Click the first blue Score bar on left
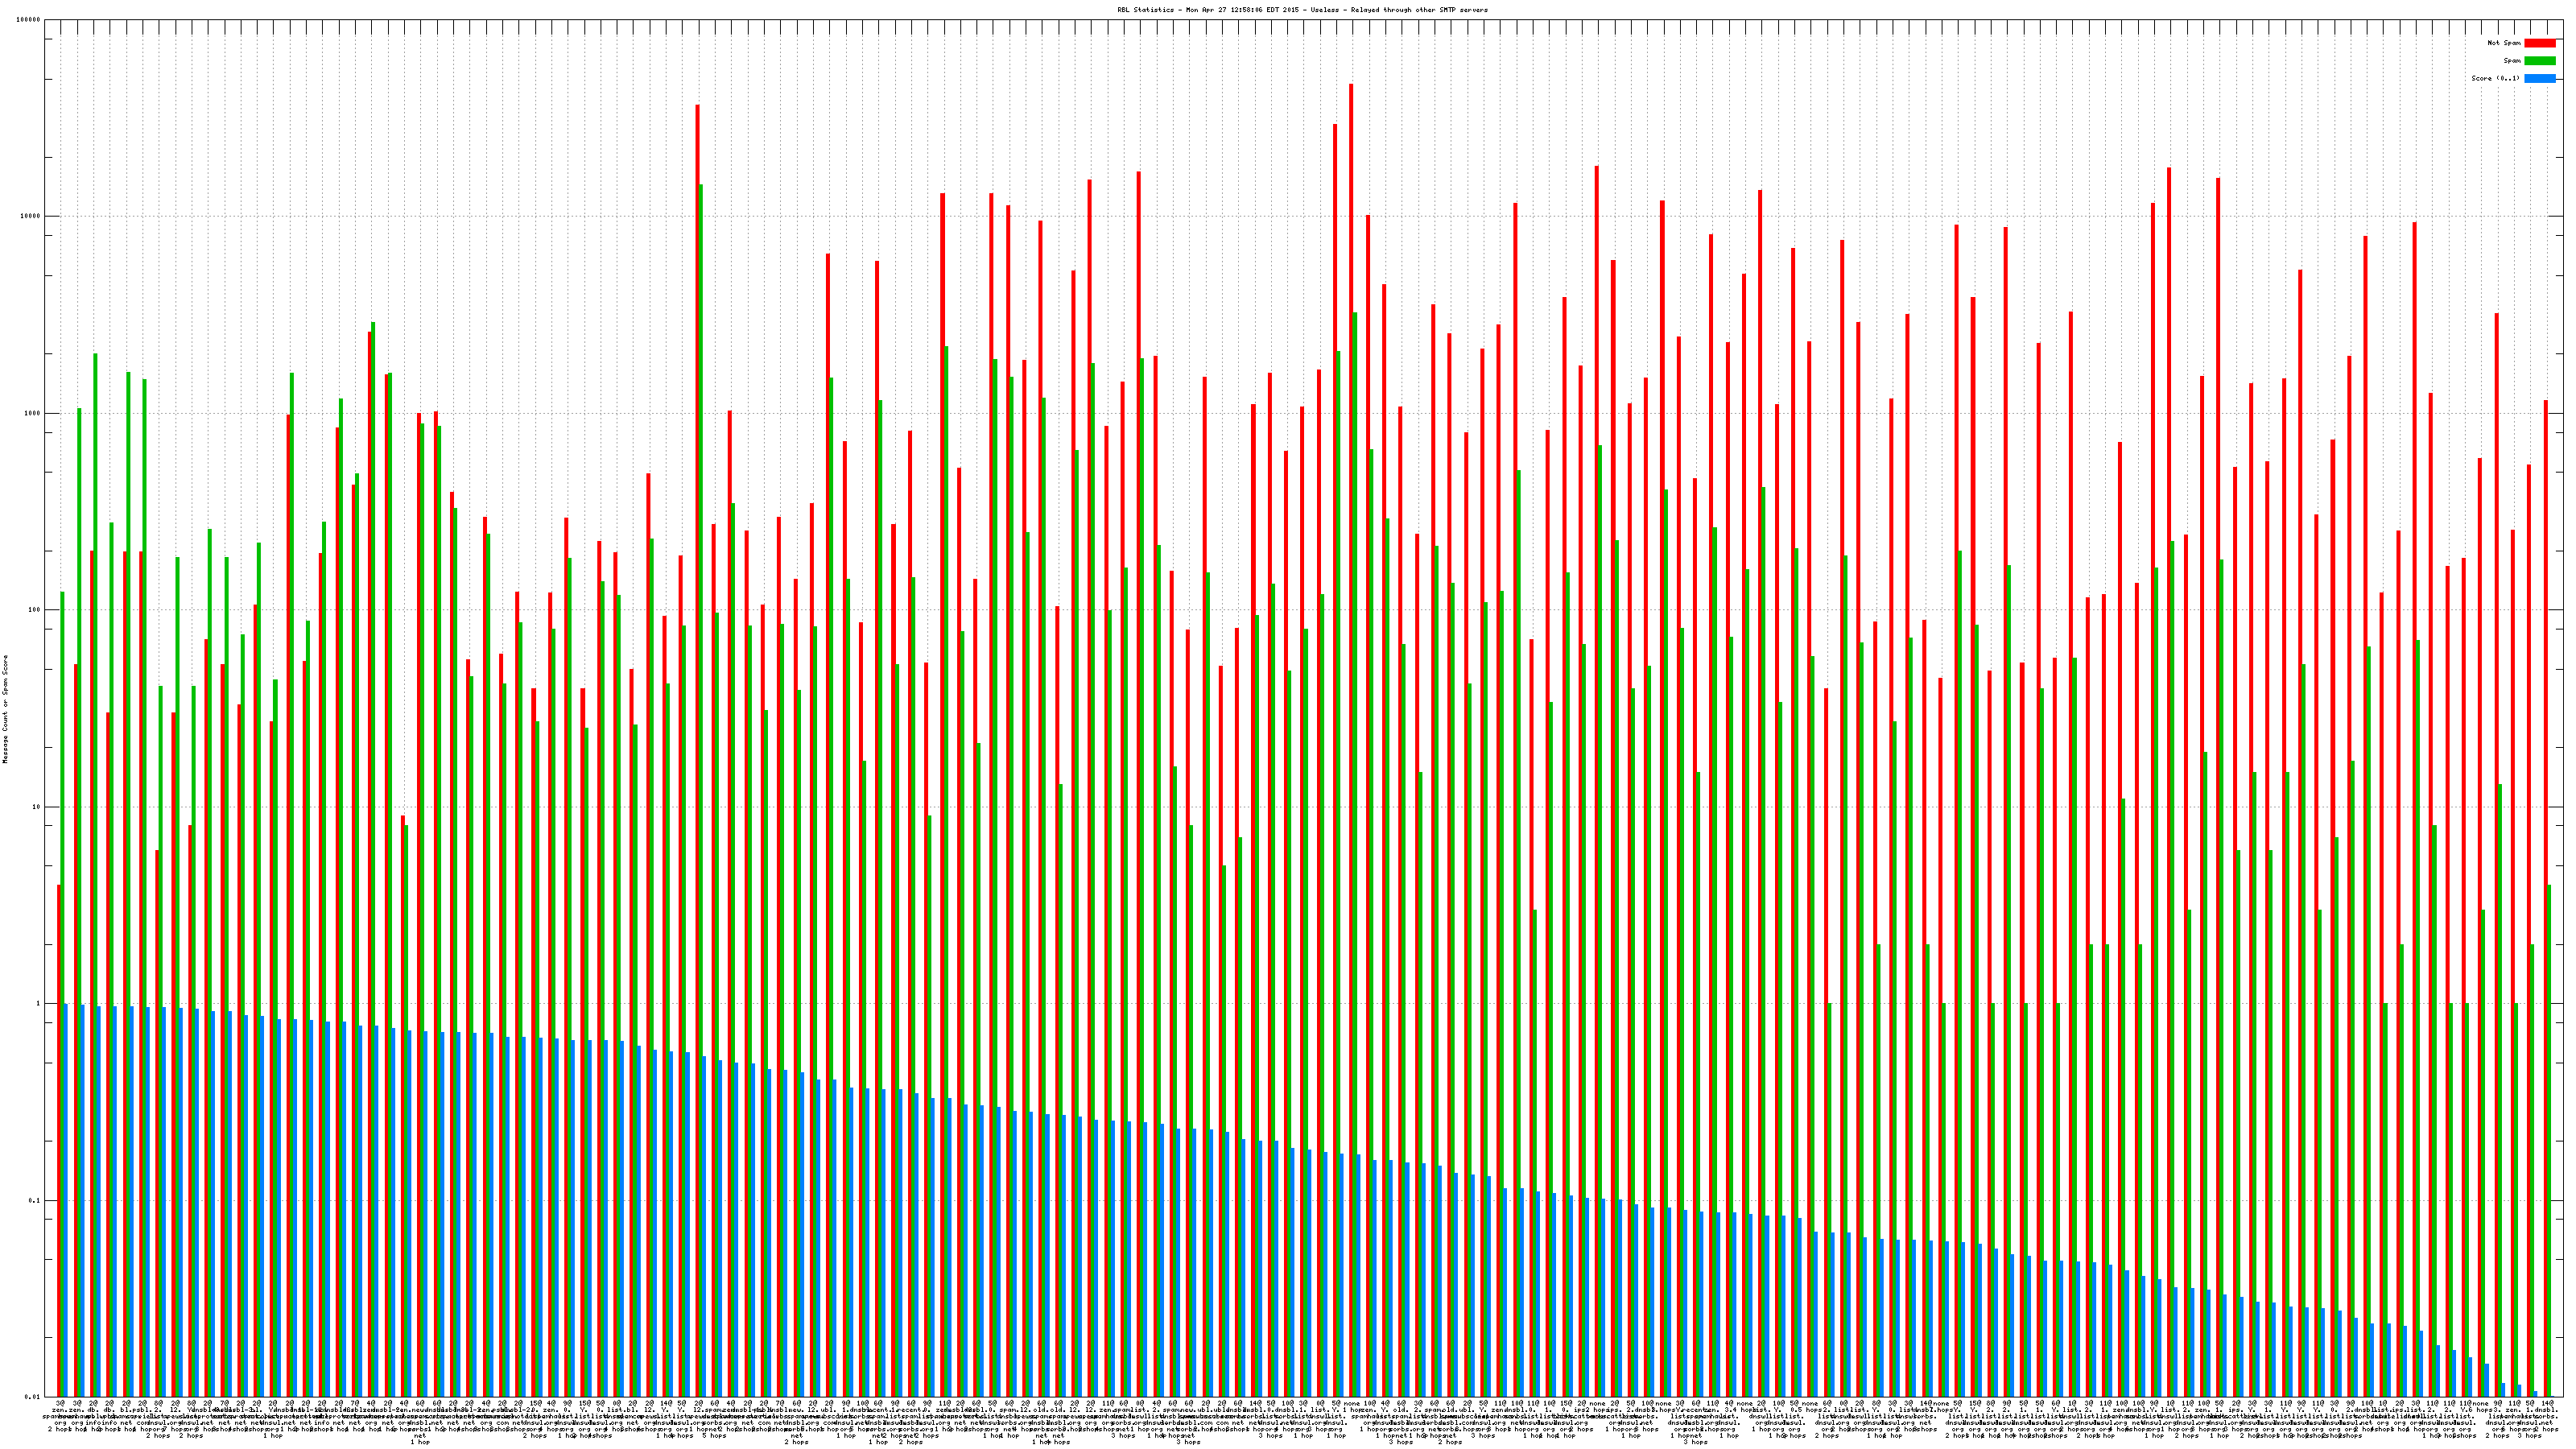Viewport: 2576px width, 1449px height. [x=66, y=1200]
